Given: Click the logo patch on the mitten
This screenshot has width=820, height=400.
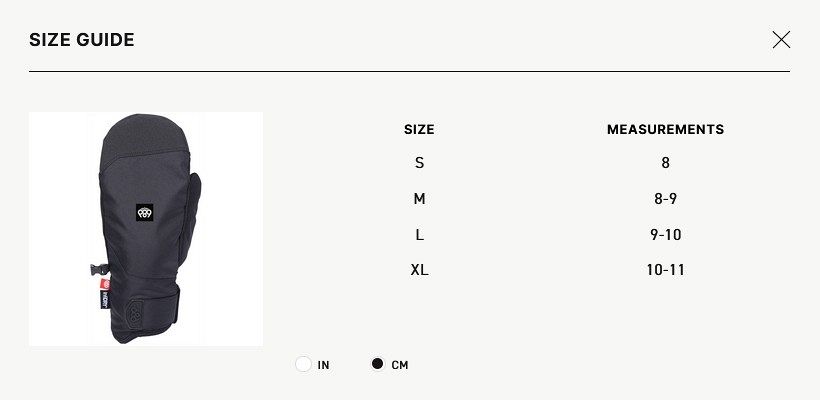Looking at the screenshot, I should pyautogui.click(x=145, y=213).
